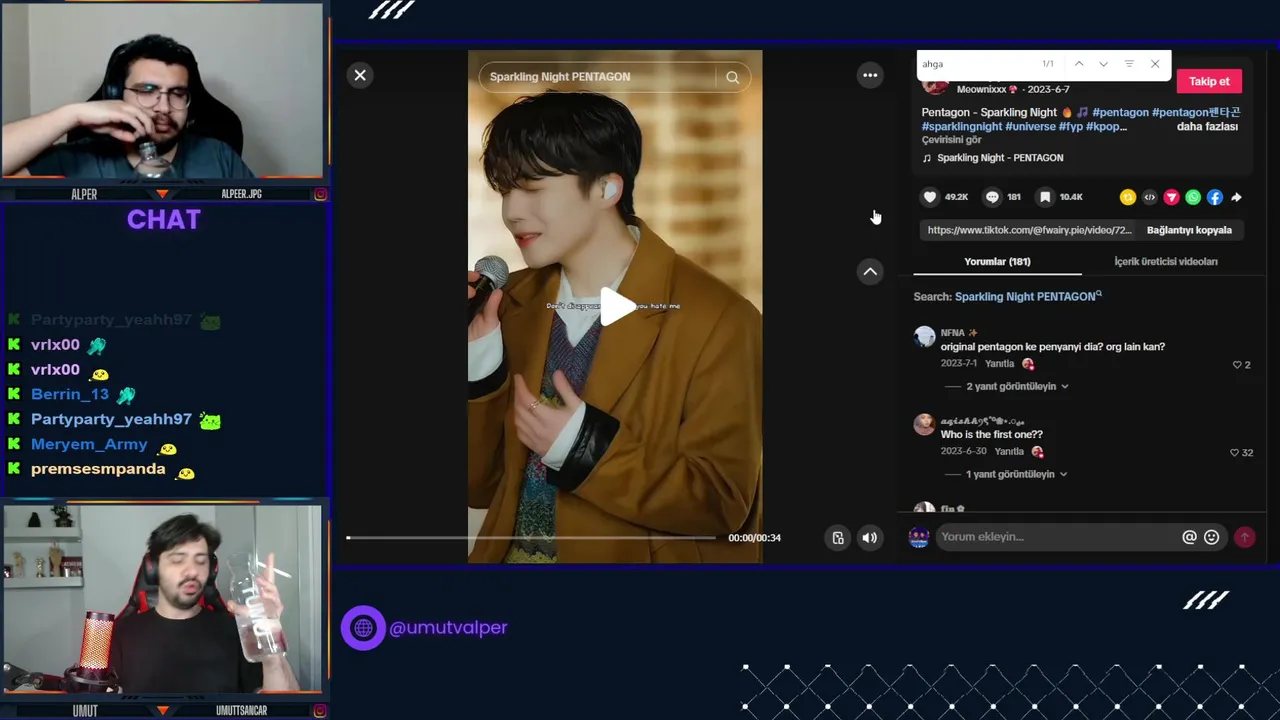Mute the video with speaker icon
This screenshot has width=1280, height=720.
(x=869, y=538)
